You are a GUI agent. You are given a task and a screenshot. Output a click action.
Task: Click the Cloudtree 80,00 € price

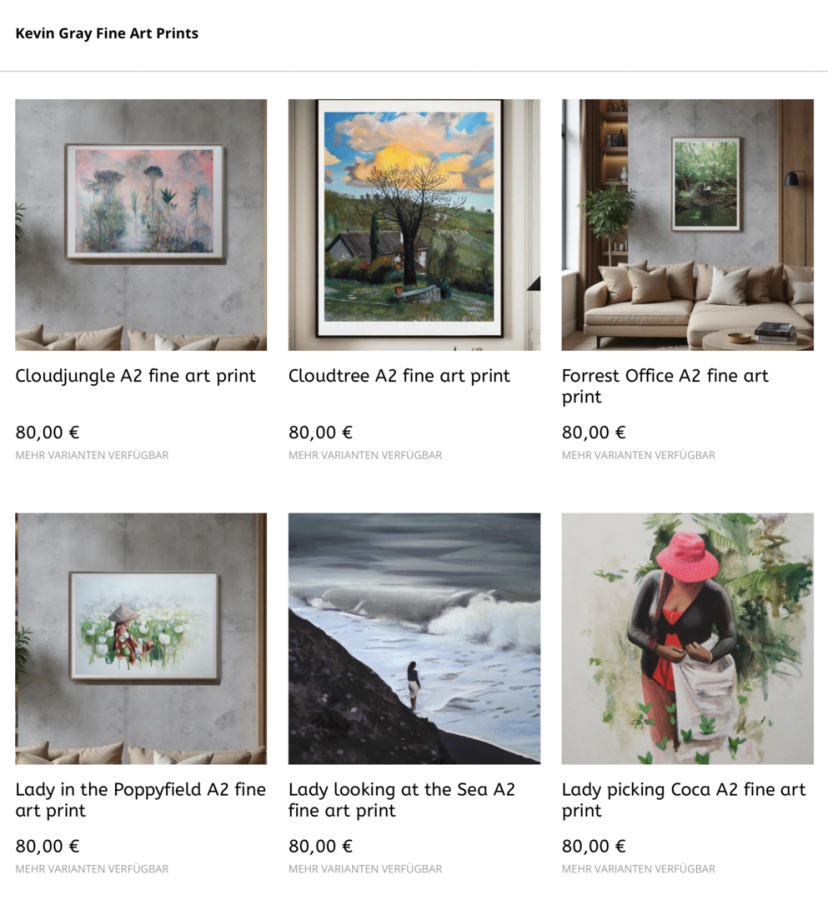[320, 432]
